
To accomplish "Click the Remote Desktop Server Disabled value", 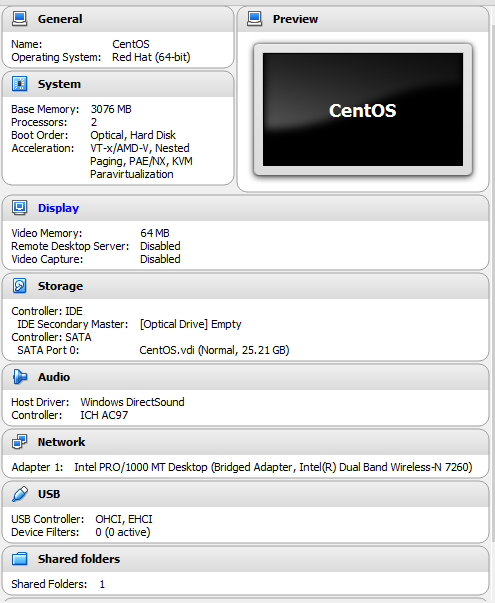I will pos(160,246).
